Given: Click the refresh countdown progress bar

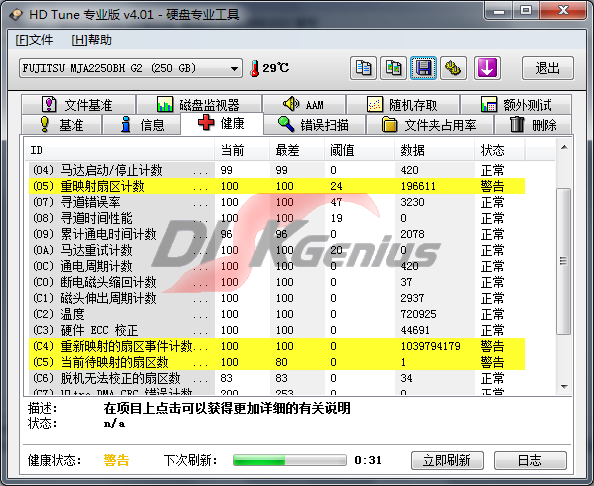Looking at the screenshot, I should tap(290, 460).
